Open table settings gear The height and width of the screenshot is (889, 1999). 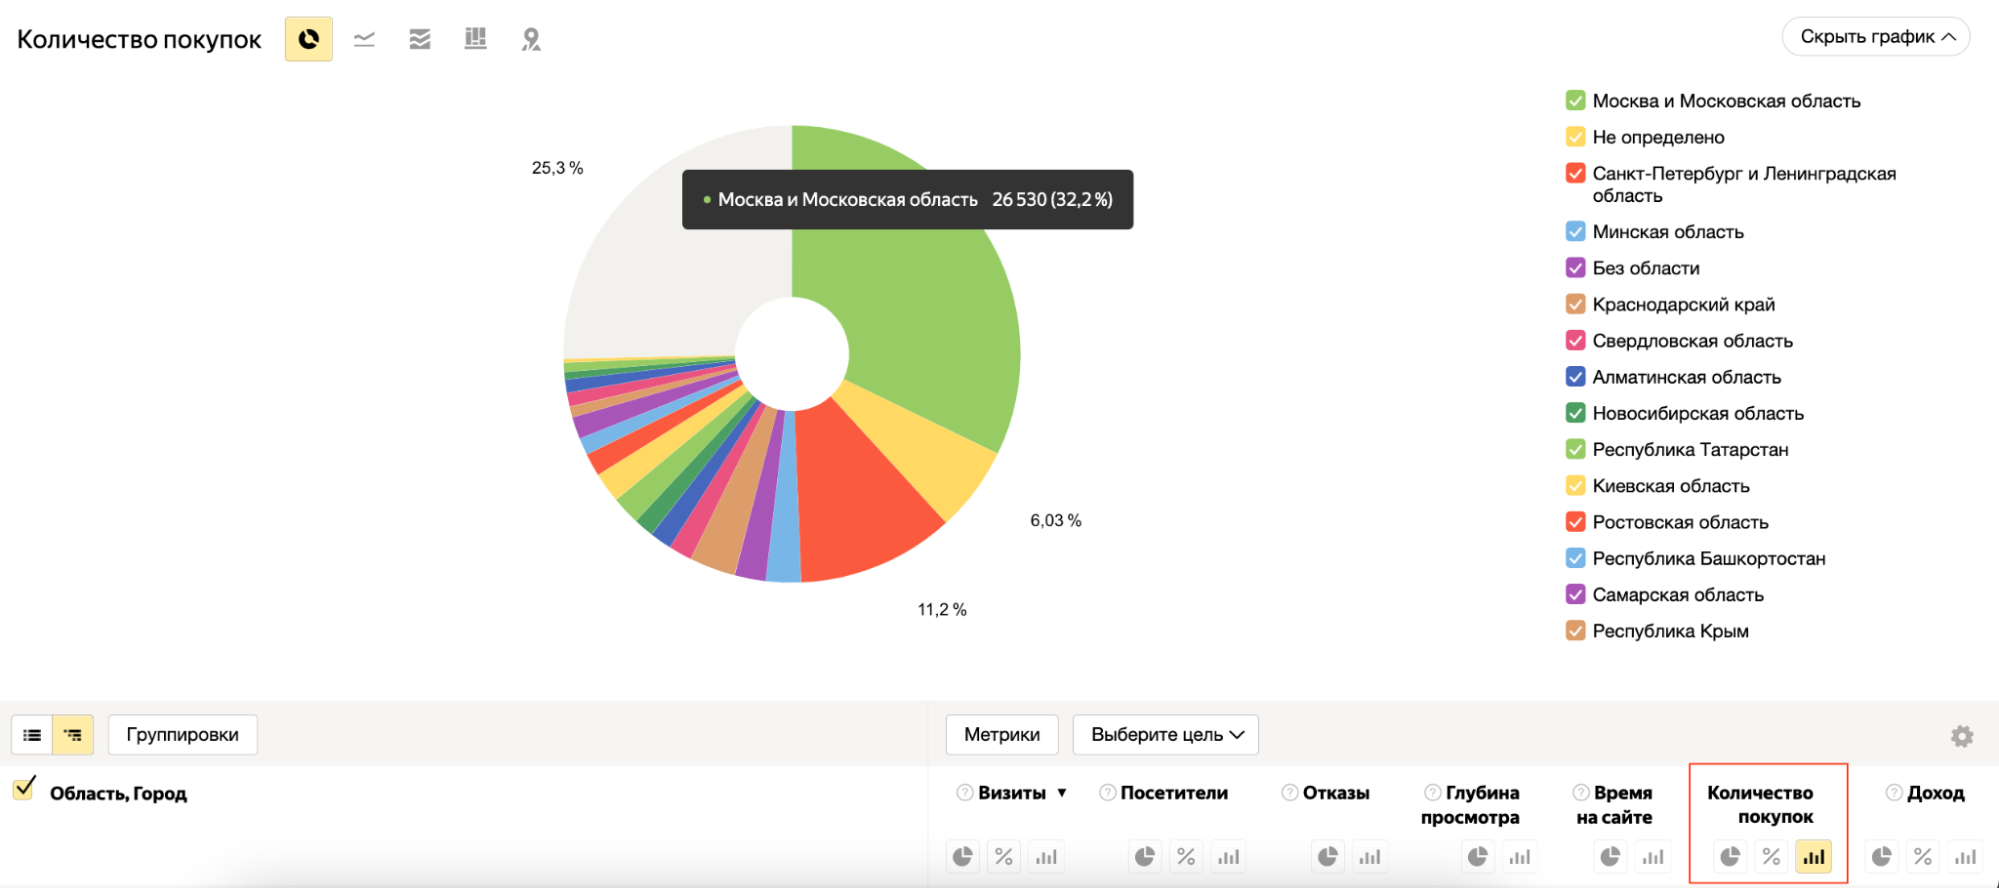[1962, 736]
